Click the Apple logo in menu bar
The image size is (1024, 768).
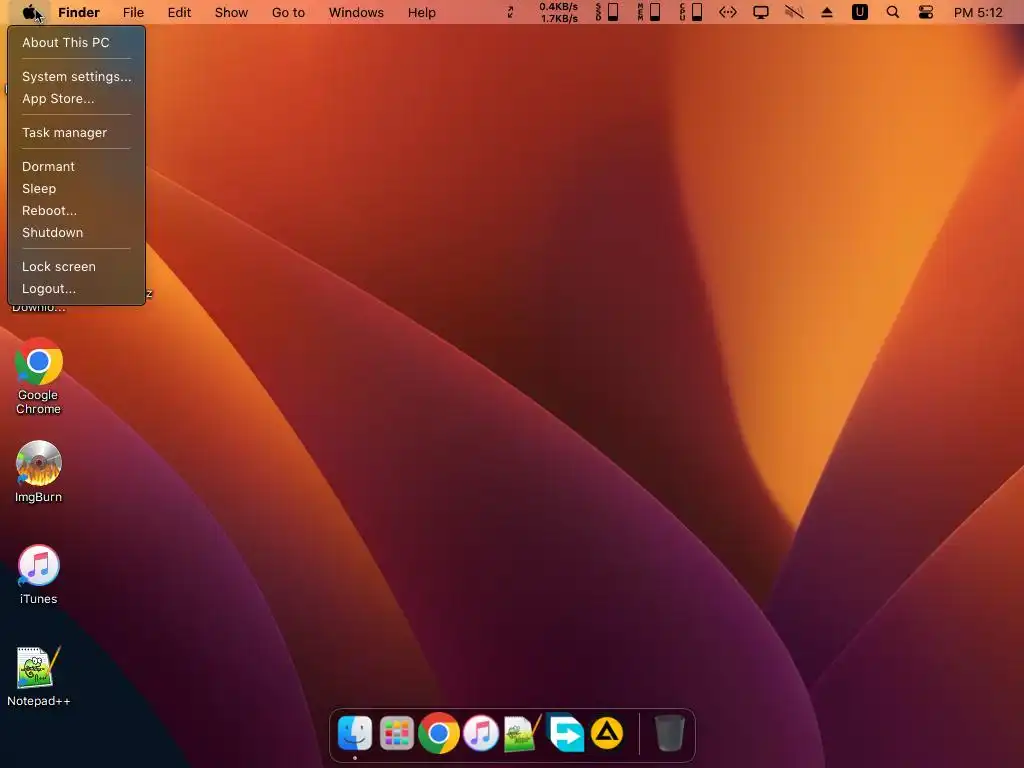click(30, 12)
